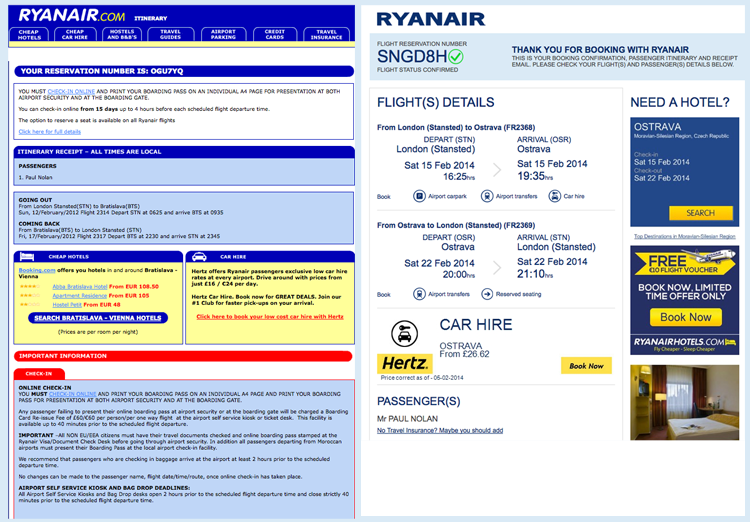
Task: Open the Abba Bratislava Hotel link
Action: (x=79, y=287)
